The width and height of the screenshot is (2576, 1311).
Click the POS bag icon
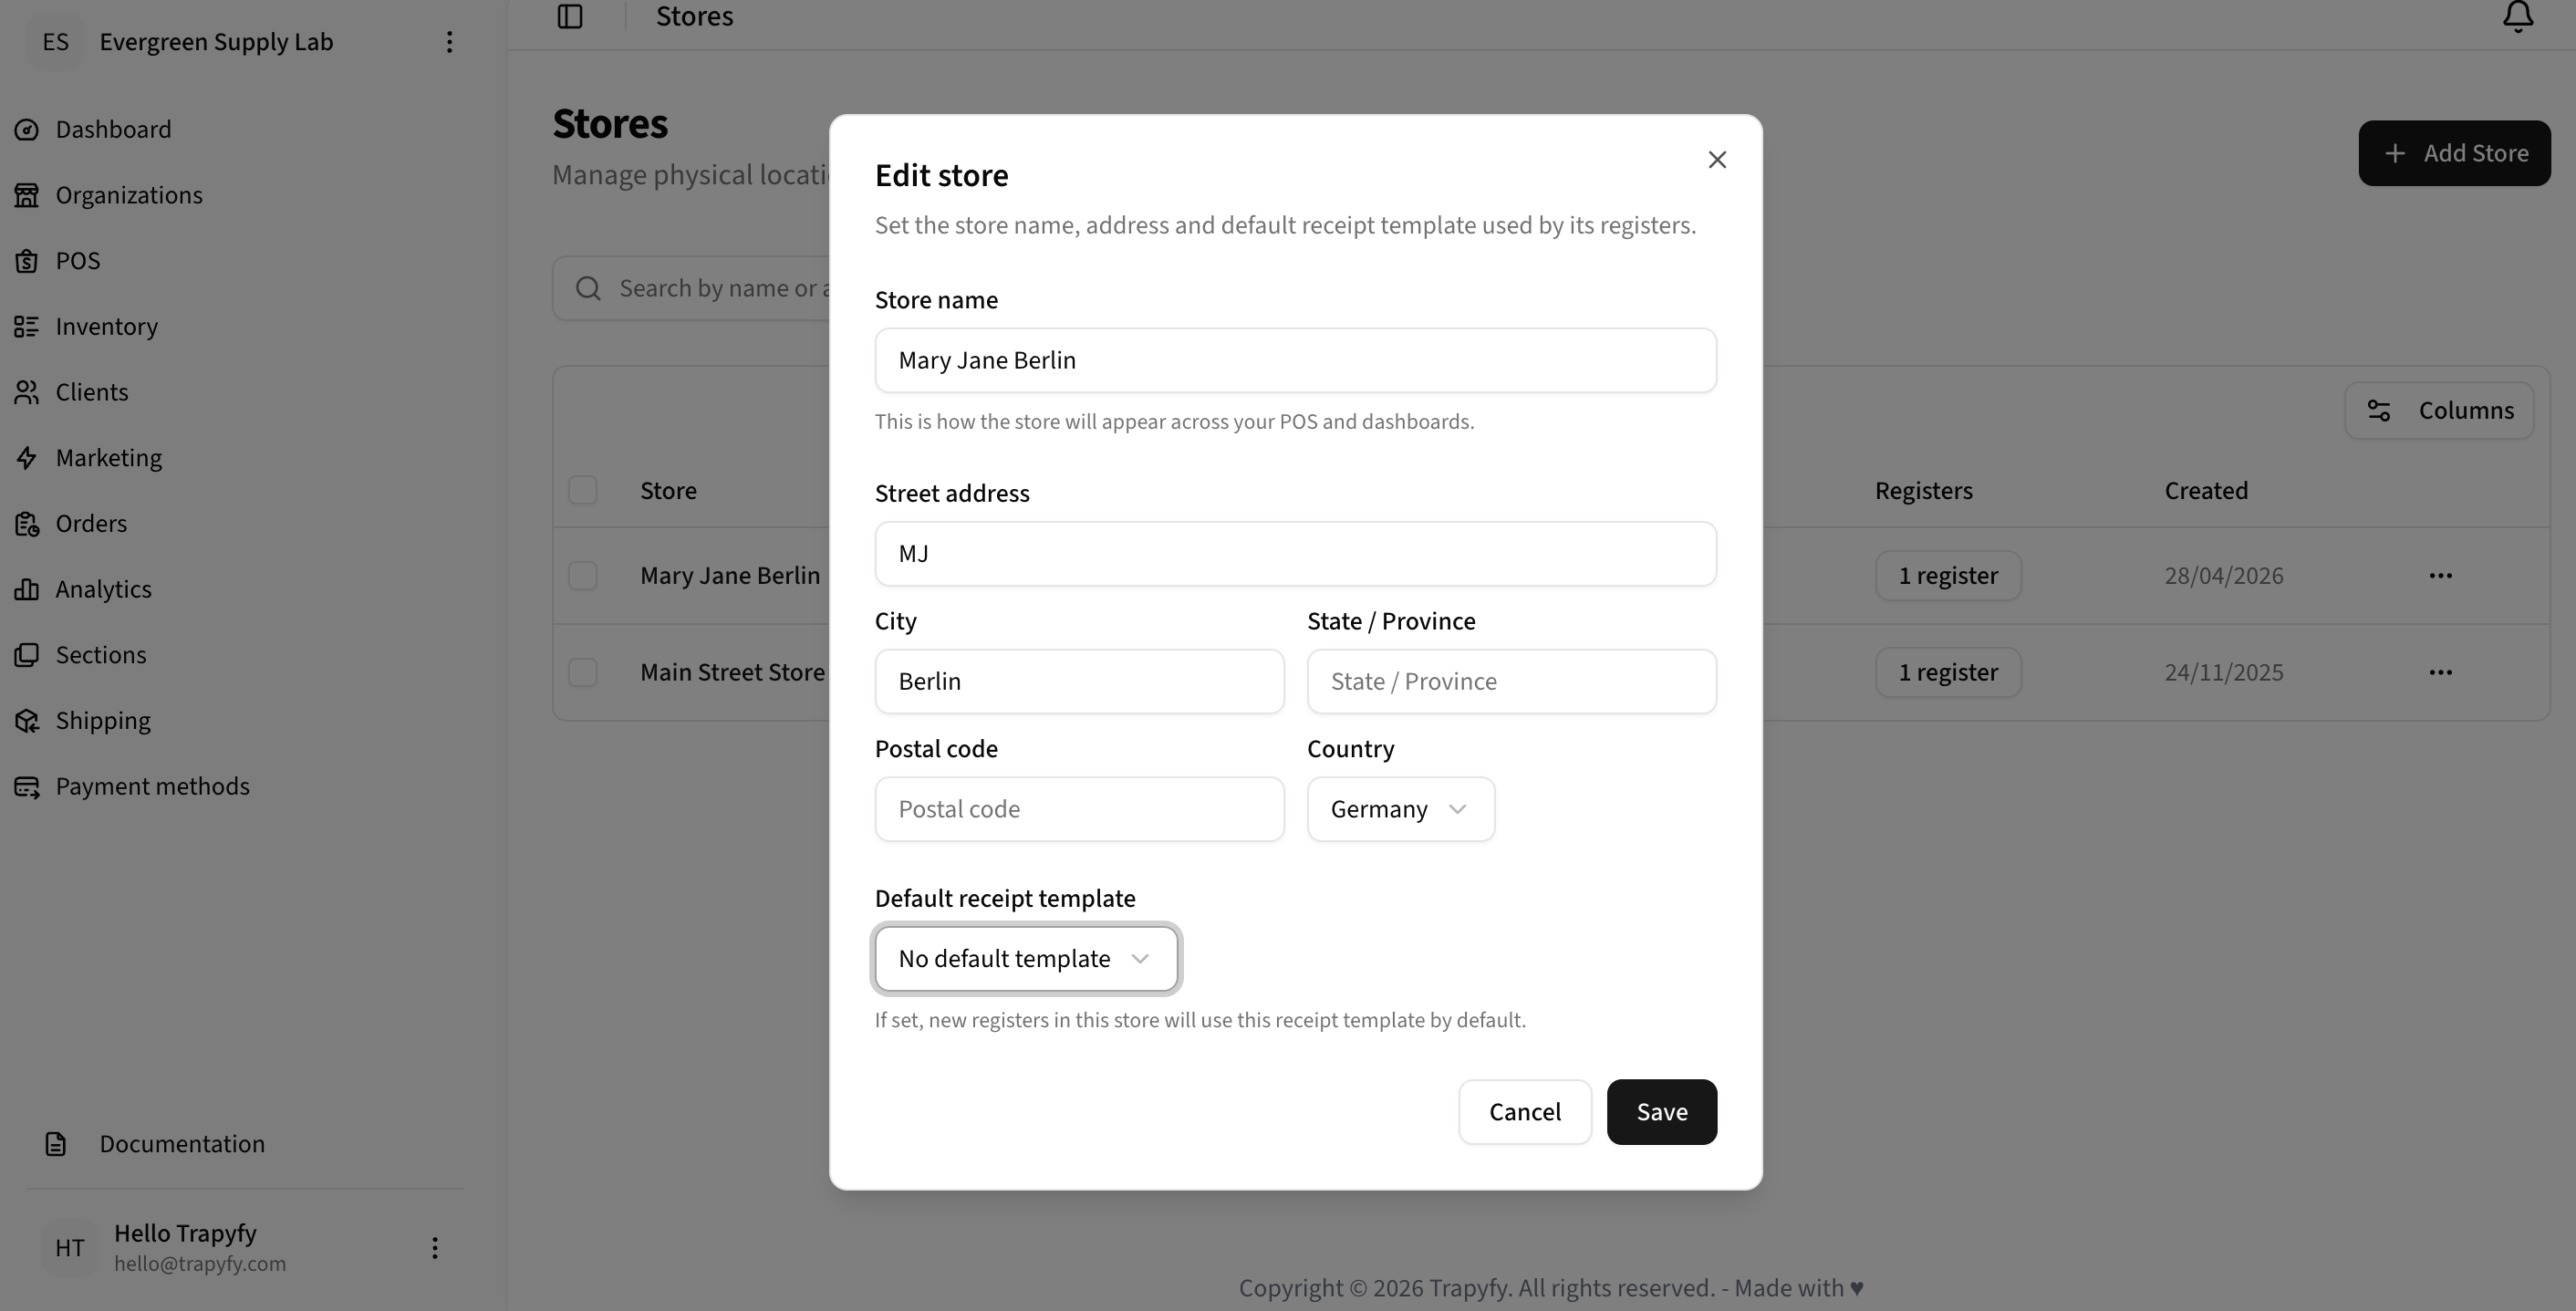[x=27, y=261]
